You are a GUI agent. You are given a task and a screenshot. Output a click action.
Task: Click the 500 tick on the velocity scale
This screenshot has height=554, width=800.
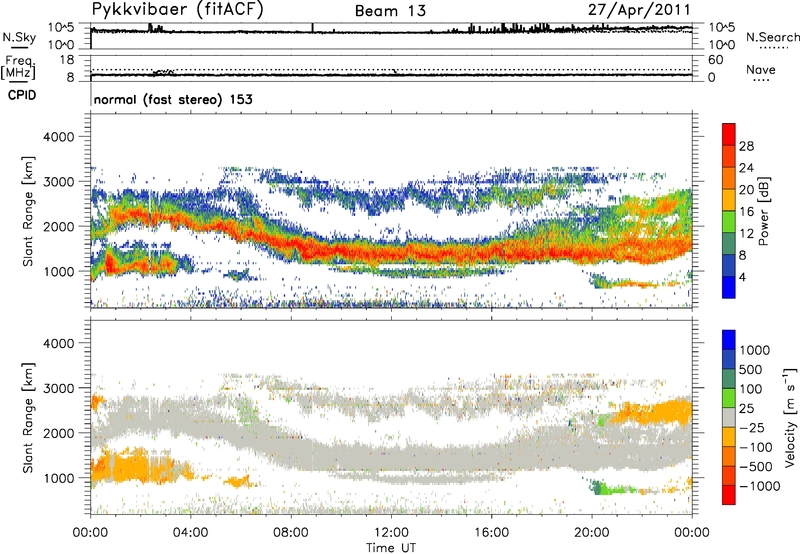coord(751,369)
